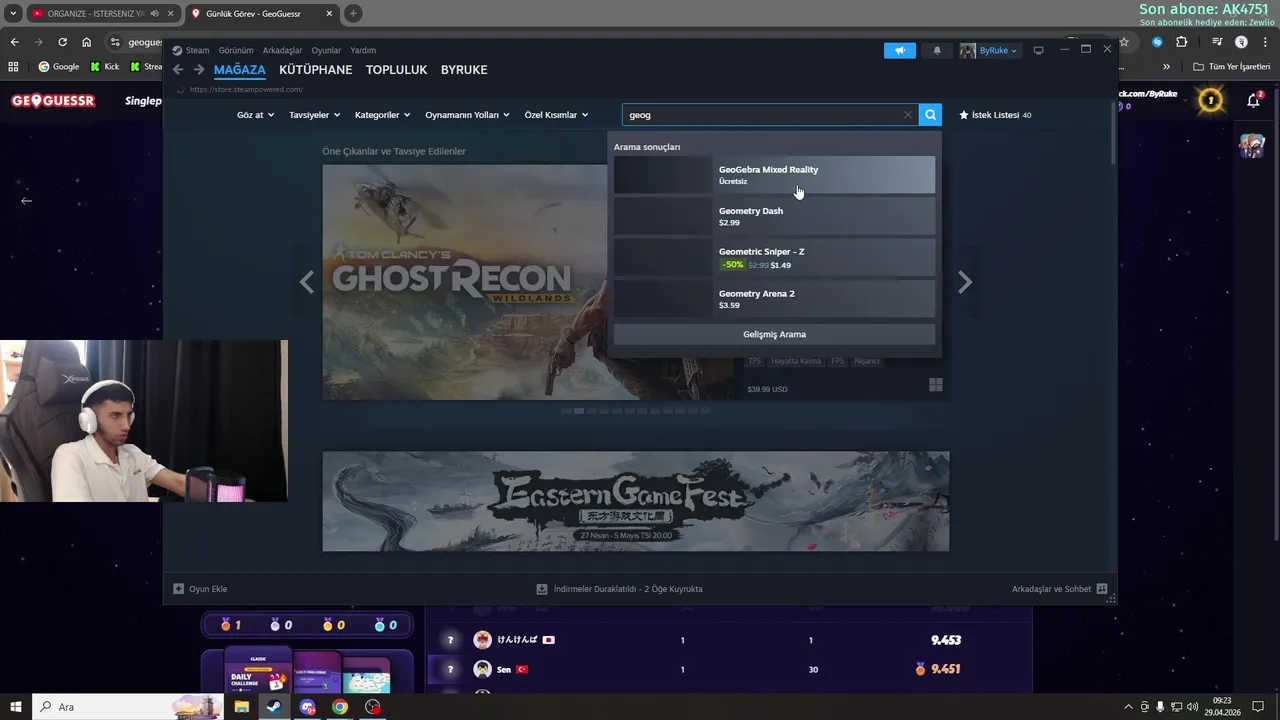This screenshot has height=720, width=1280.
Task: Expand the Özel Kısımlar dropdown
Action: tap(556, 115)
